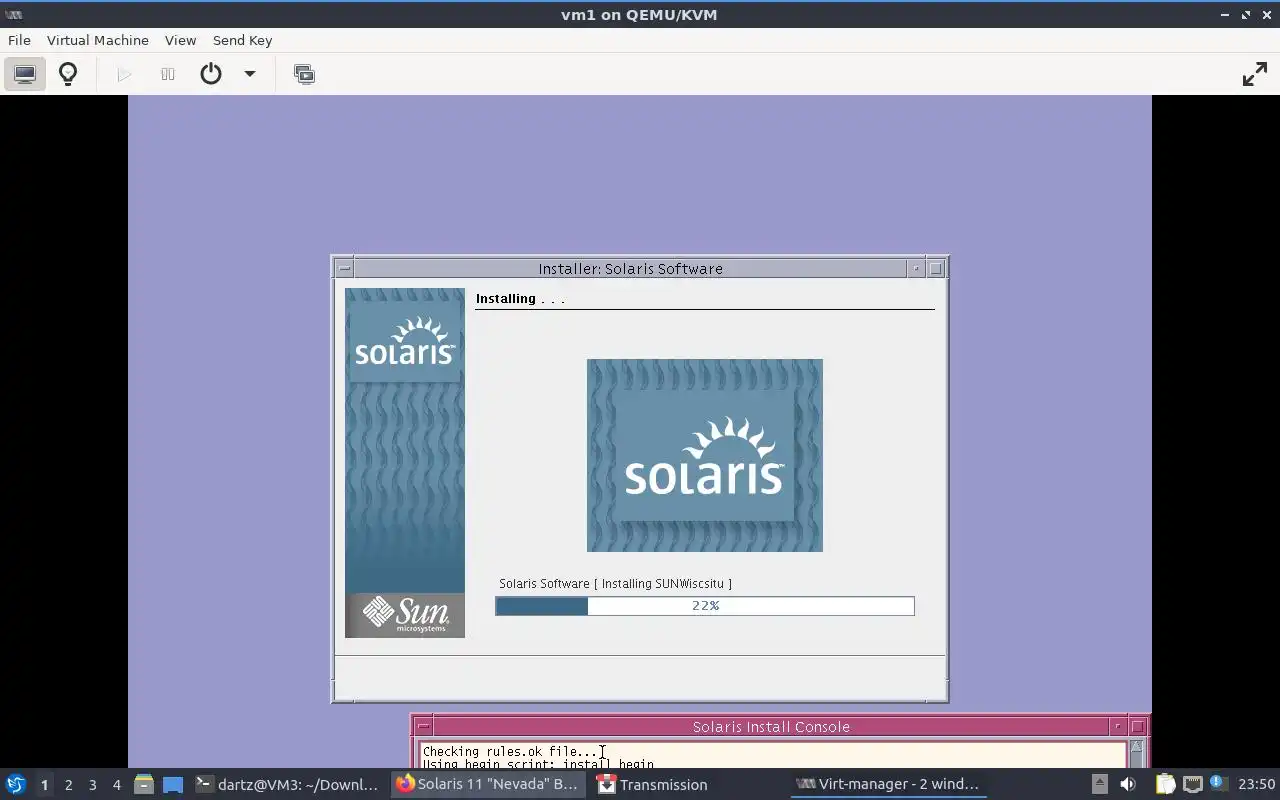This screenshot has height=800, width=1280.
Task: Switch to workspace 3
Action: pyautogui.click(x=92, y=785)
